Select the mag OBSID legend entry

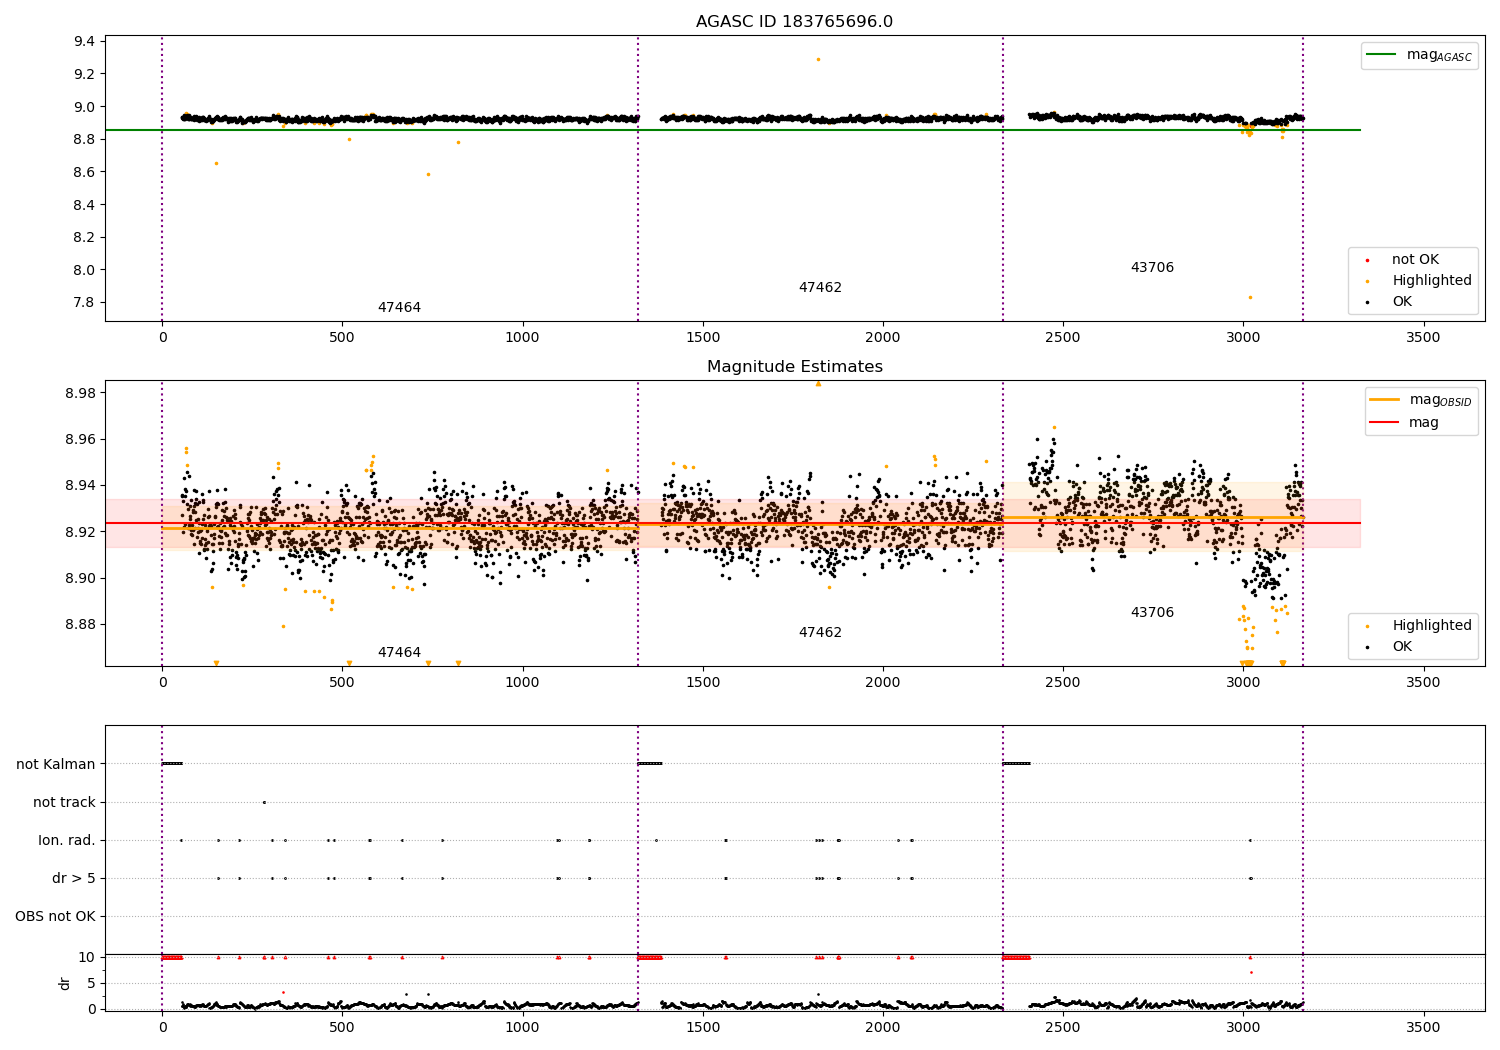(1420, 400)
